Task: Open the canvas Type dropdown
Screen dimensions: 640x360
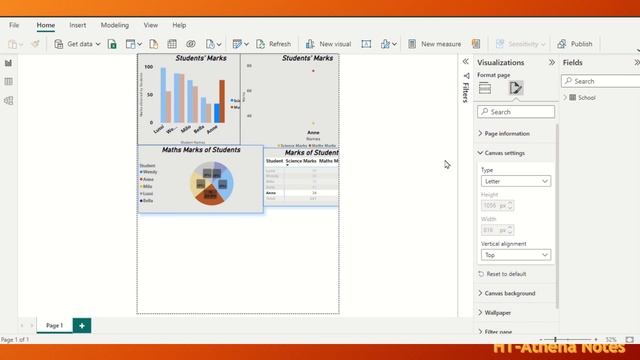Action: pos(516,181)
